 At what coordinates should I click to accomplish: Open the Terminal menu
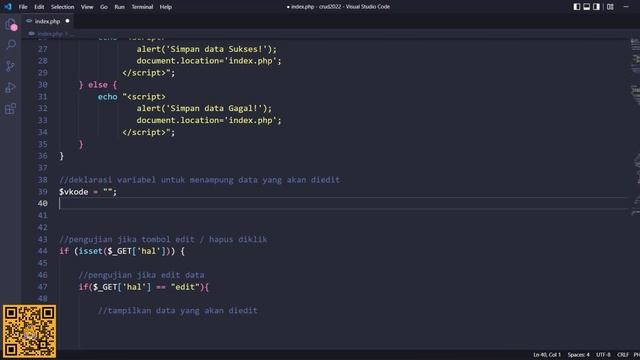142,7
